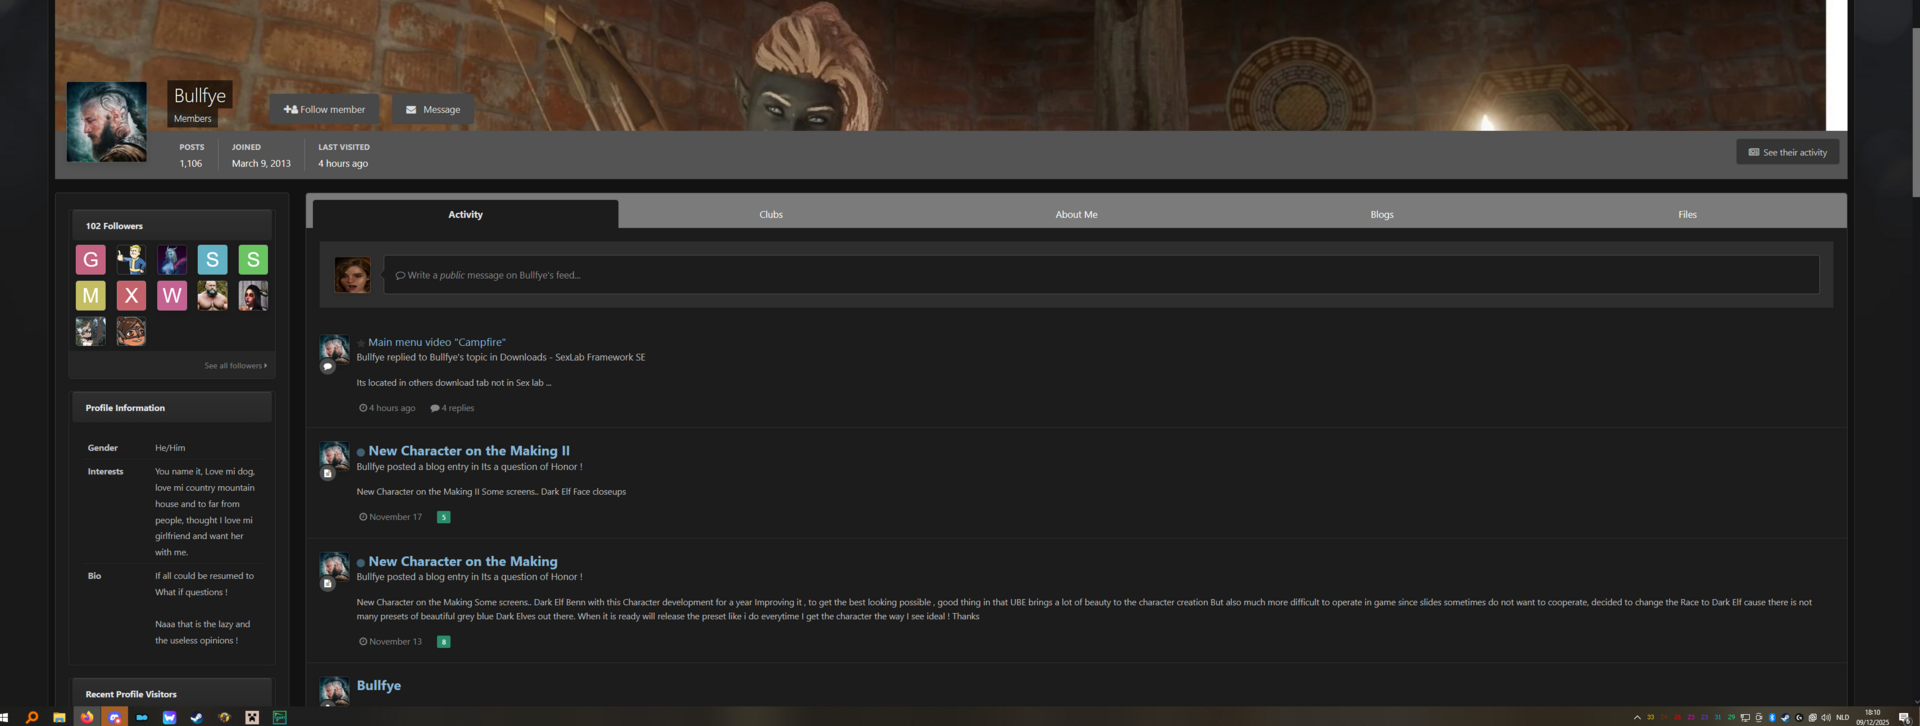
Task: Open the blue S follower avatar
Action: point(212,260)
